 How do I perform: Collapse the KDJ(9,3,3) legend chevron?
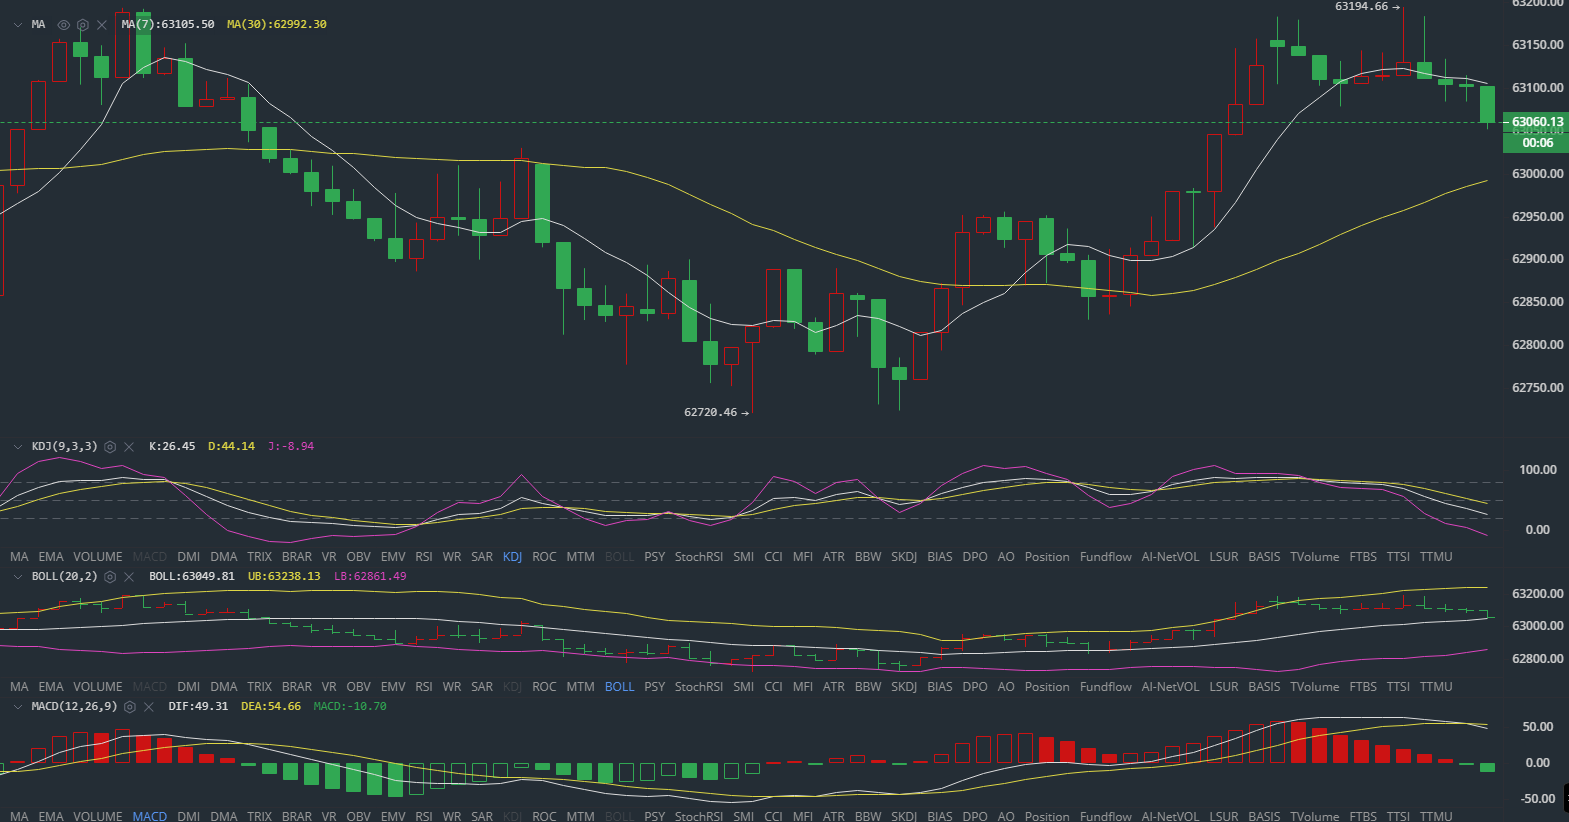point(18,447)
